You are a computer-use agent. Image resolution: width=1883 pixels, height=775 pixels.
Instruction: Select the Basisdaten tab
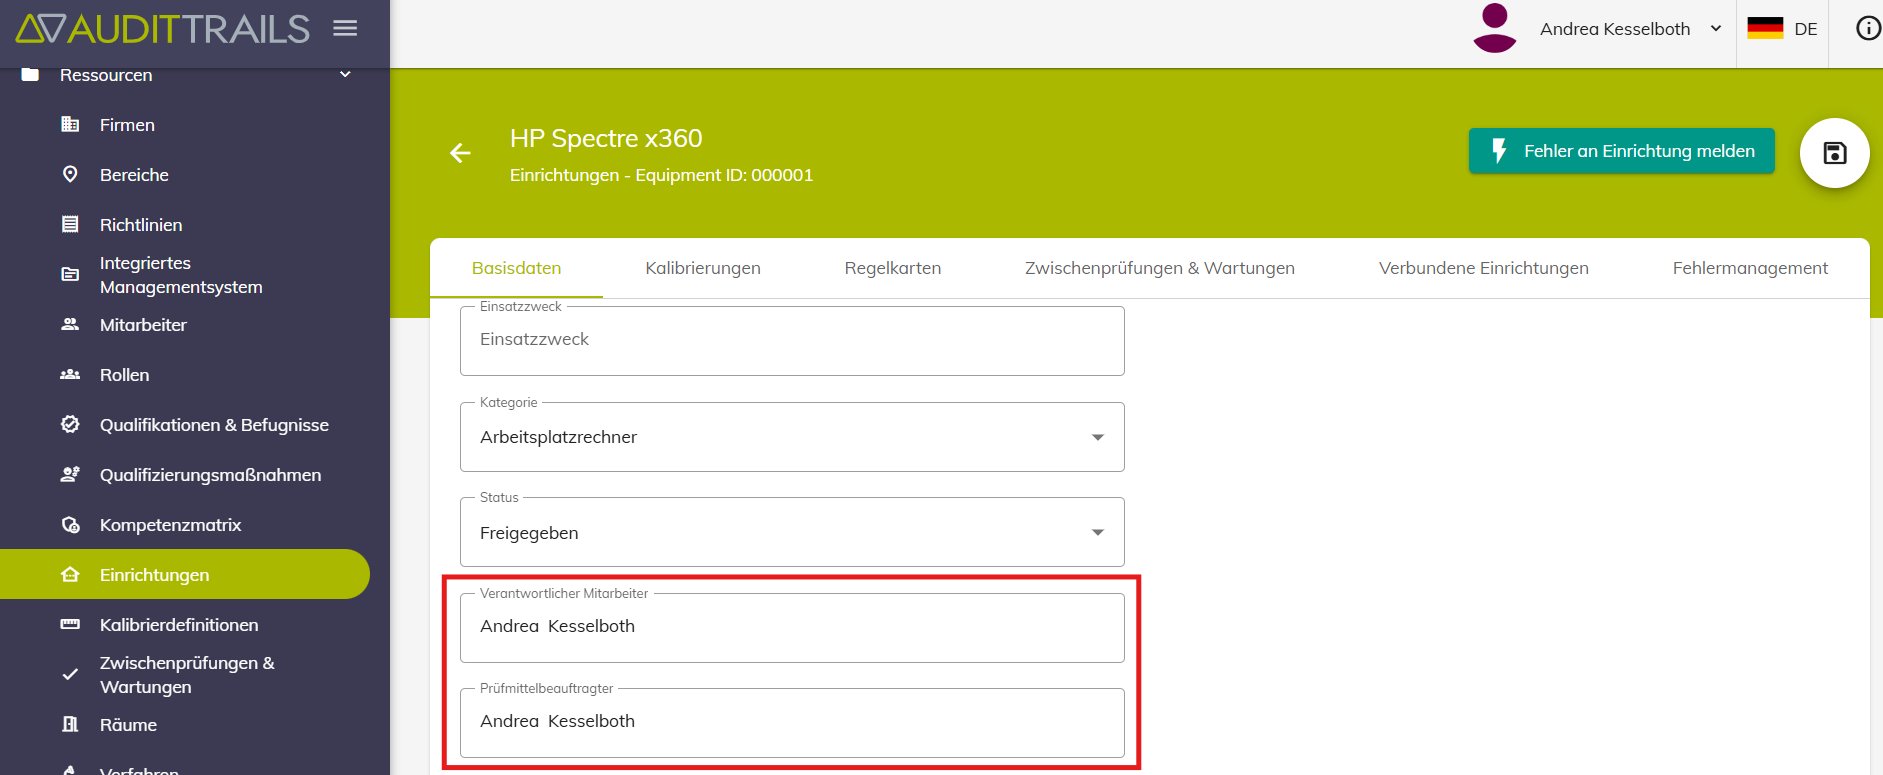coord(516,268)
